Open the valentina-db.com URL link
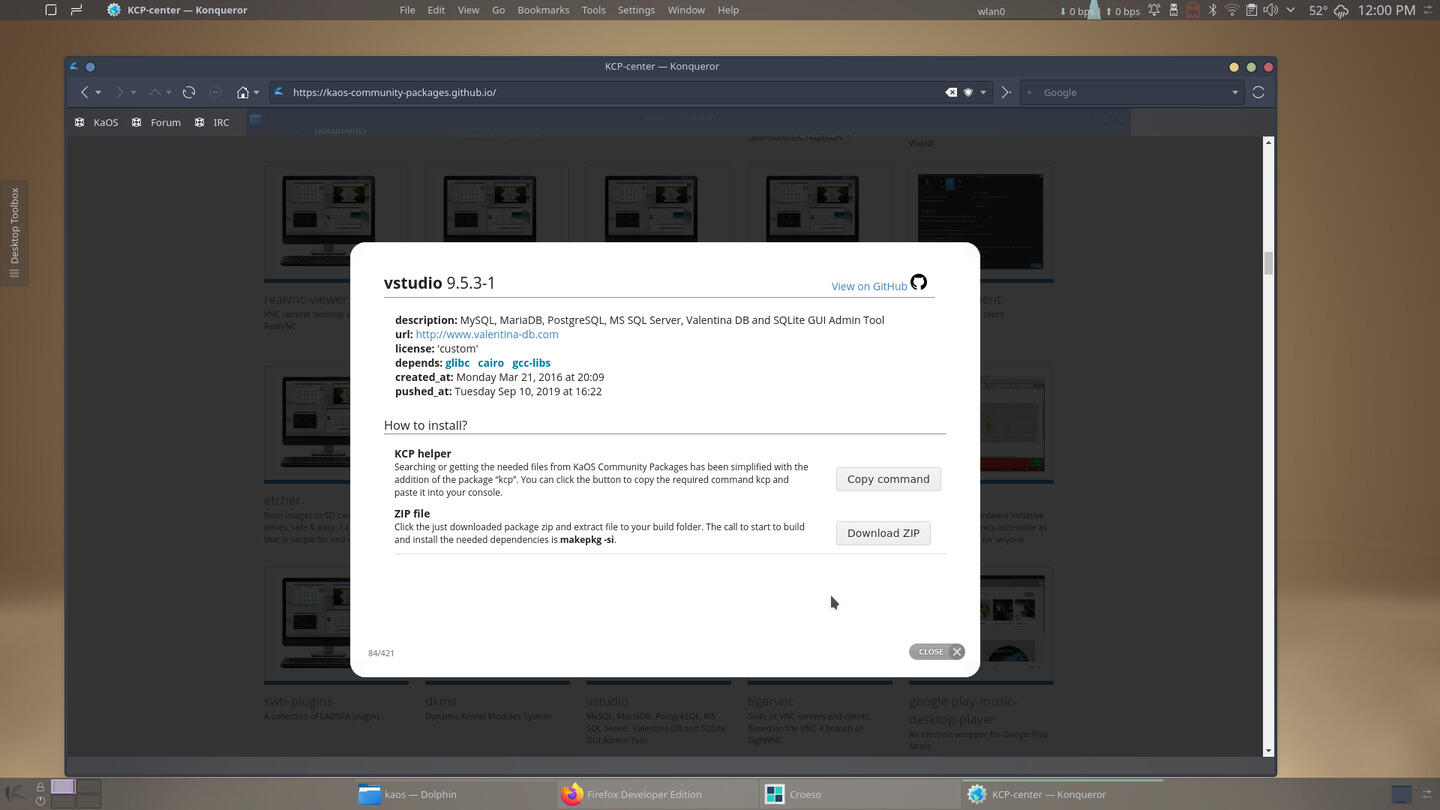This screenshot has height=810, width=1440. coord(487,334)
